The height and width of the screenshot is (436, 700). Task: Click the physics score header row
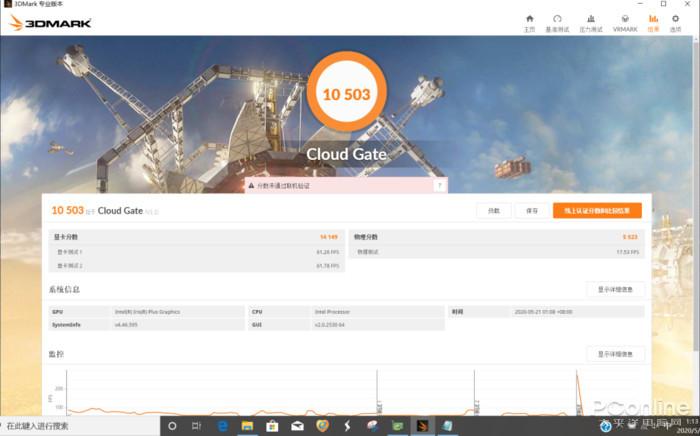[496, 237]
